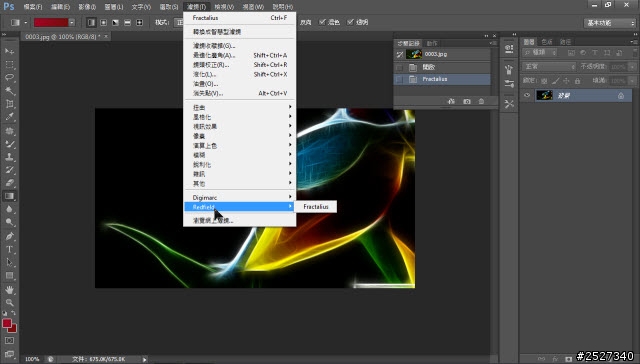Toggle lock position icon
Image resolution: width=640 pixels, height=364 pixels.
coord(566,81)
